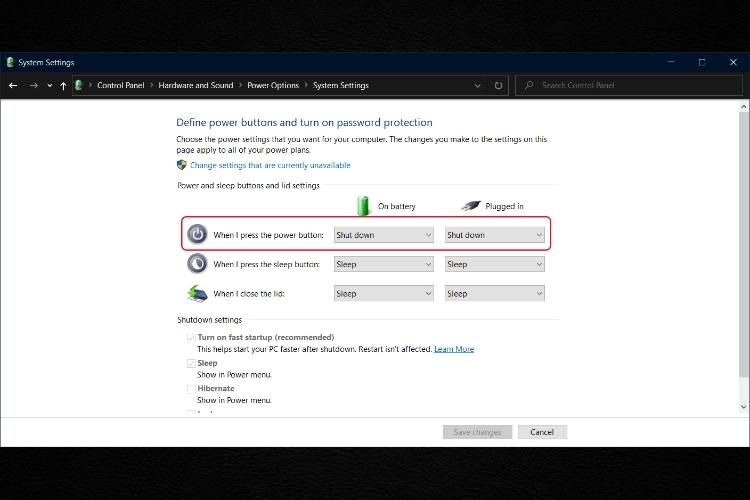Click the green battery icon
This screenshot has height=500, width=750.
pyautogui.click(x=363, y=206)
